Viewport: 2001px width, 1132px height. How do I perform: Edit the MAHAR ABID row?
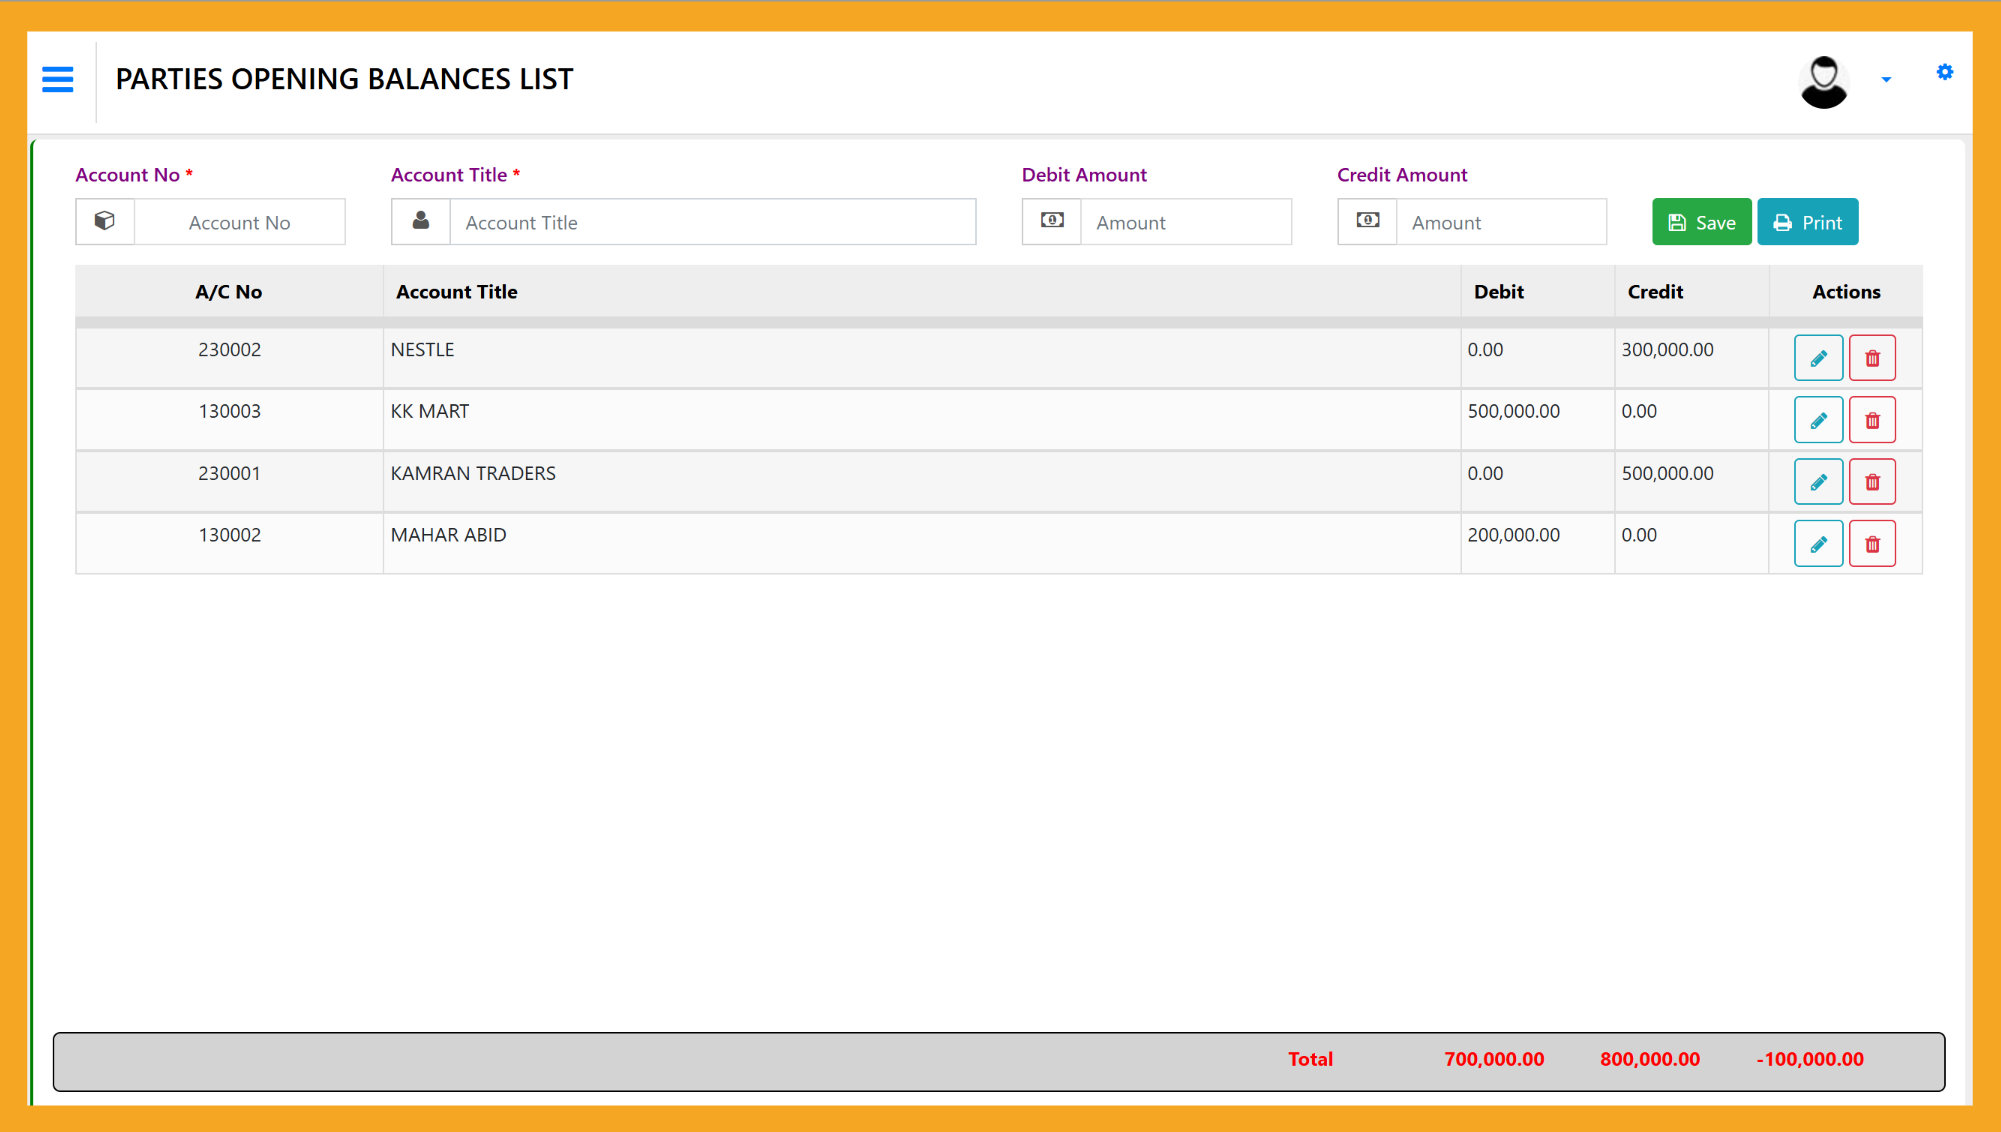[1818, 544]
